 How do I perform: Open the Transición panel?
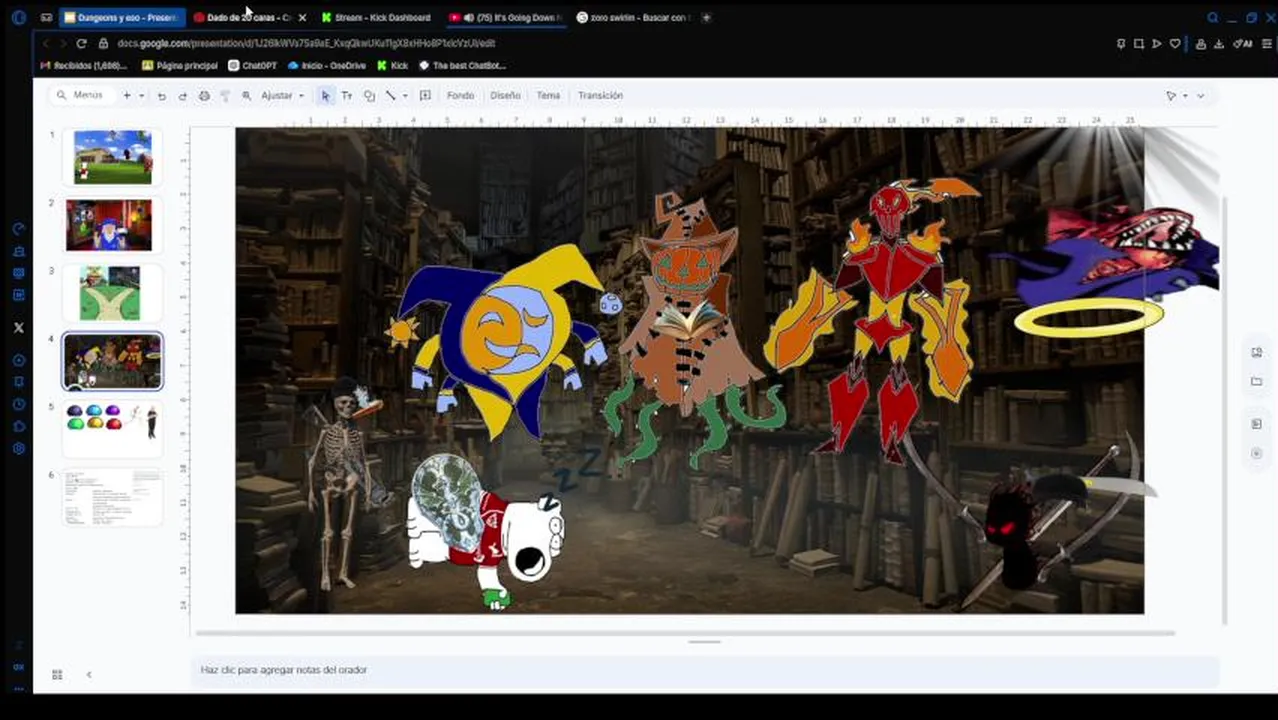pyautogui.click(x=600, y=96)
